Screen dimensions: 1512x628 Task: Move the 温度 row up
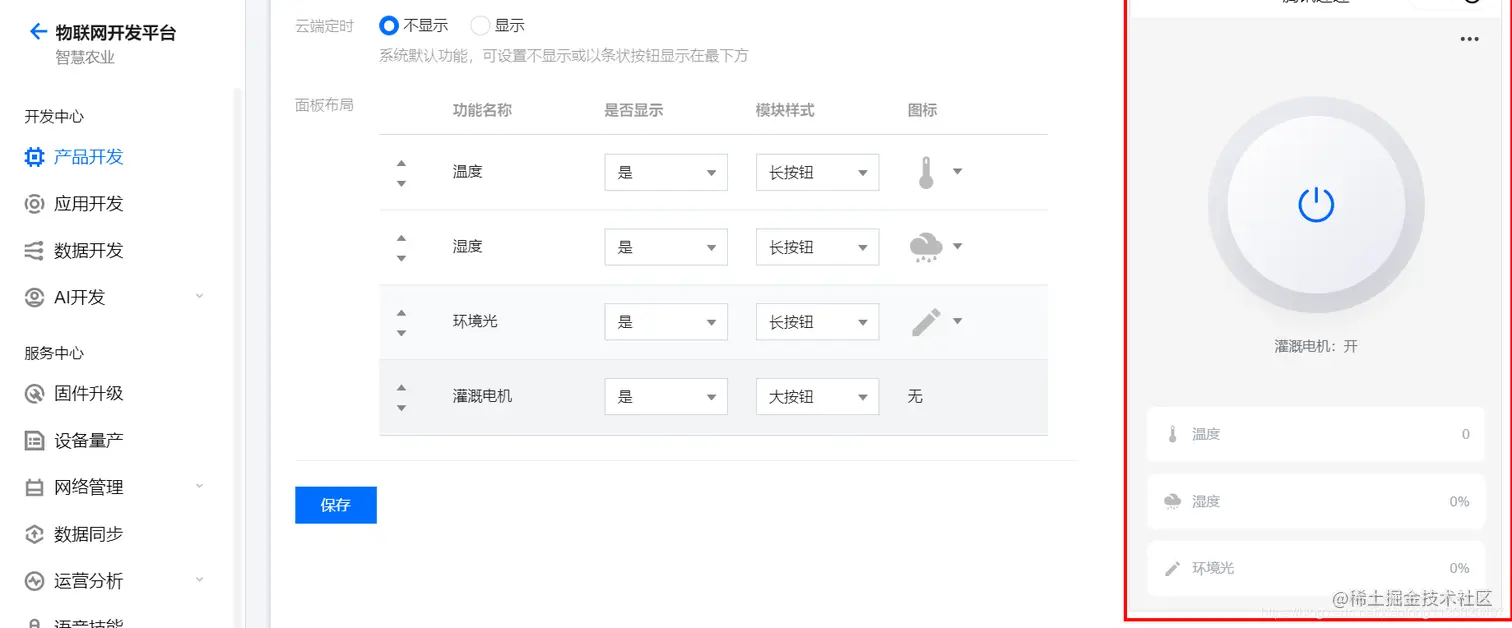tap(401, 163)
